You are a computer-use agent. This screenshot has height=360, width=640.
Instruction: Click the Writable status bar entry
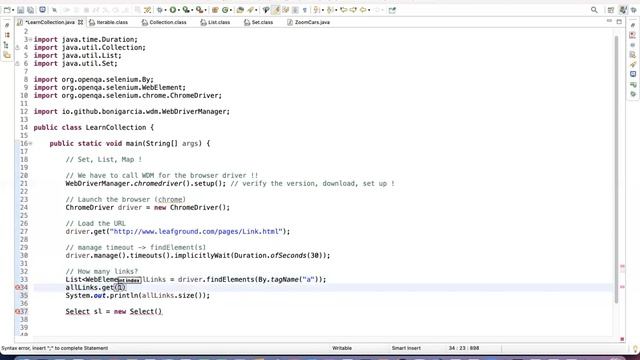[342, 348]
